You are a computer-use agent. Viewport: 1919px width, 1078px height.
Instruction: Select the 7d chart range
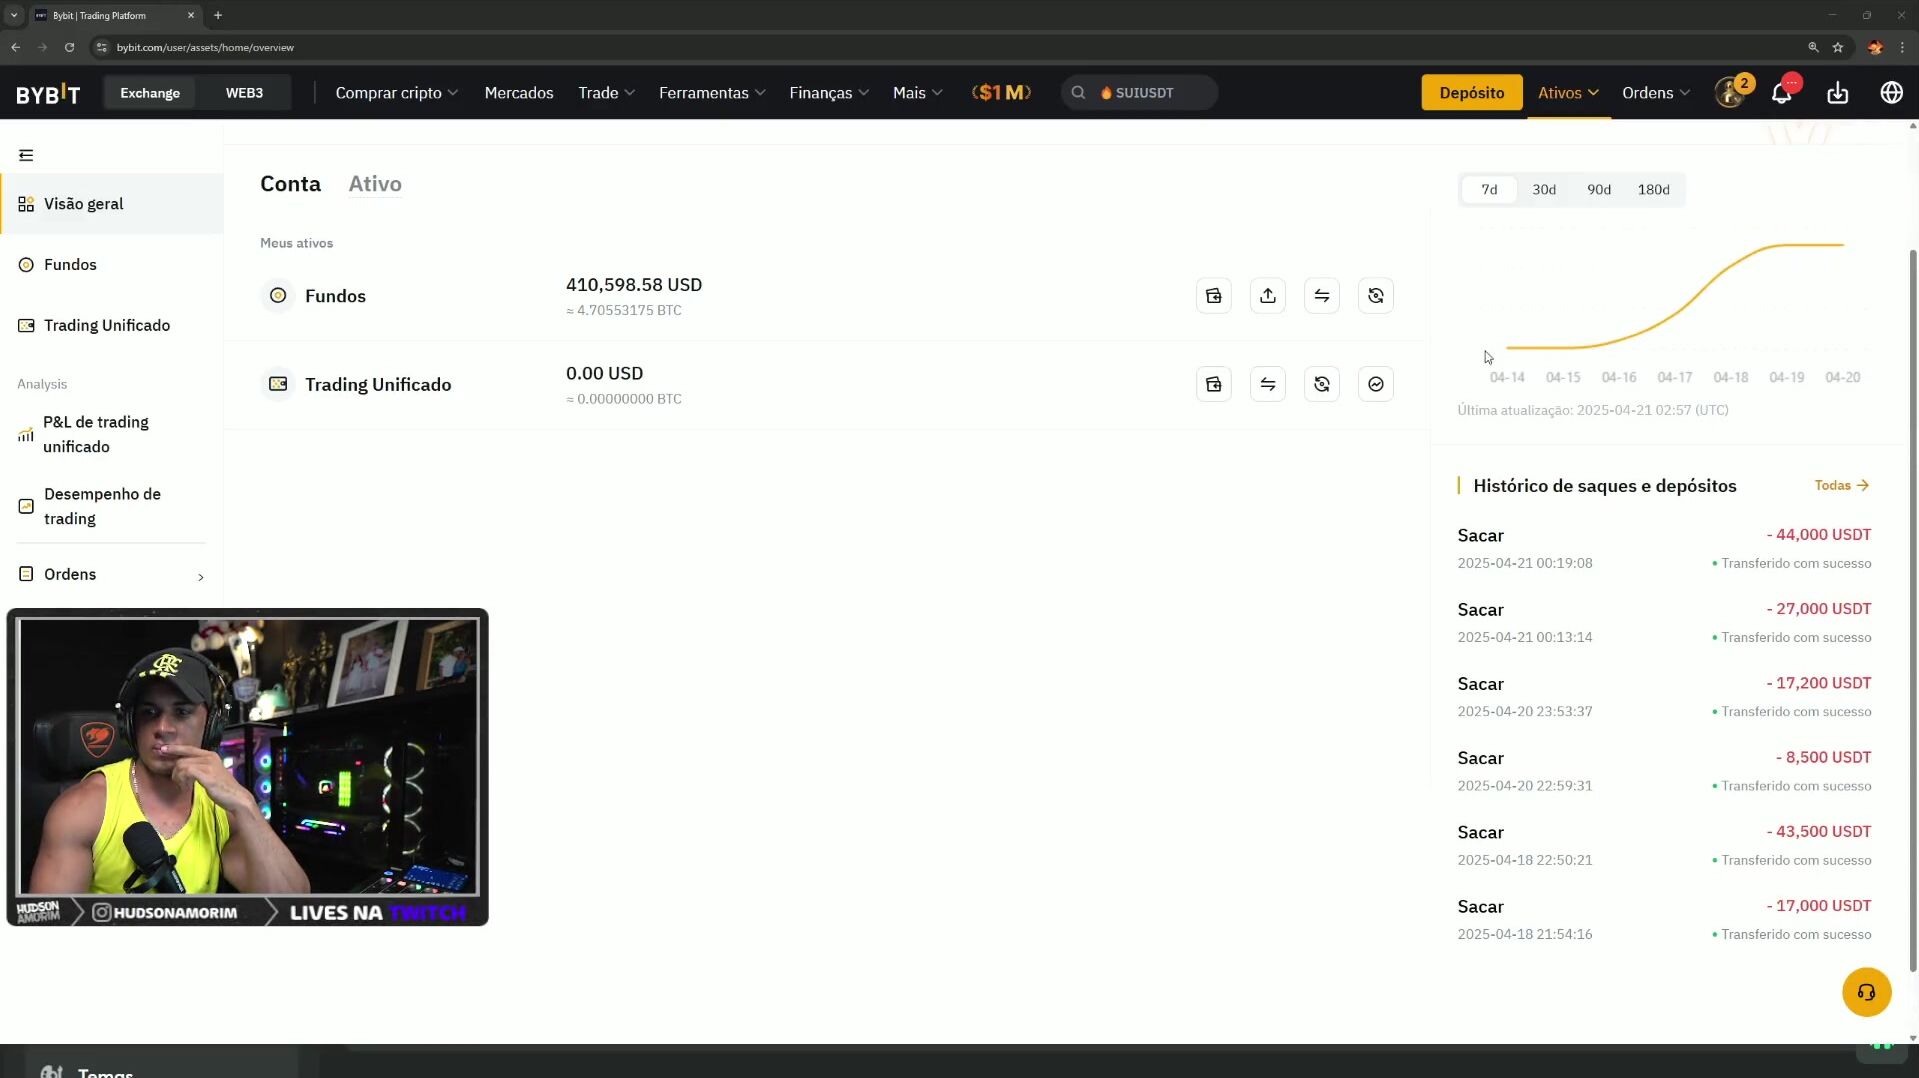click(1489, 190)
